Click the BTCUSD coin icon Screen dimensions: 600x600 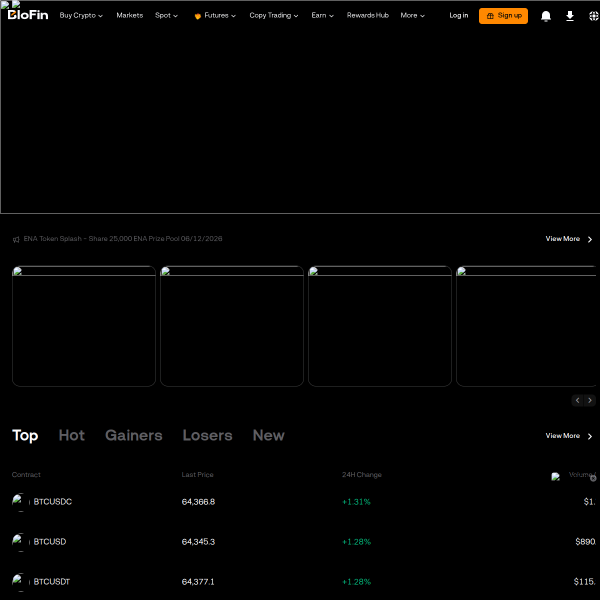(20, 542)
